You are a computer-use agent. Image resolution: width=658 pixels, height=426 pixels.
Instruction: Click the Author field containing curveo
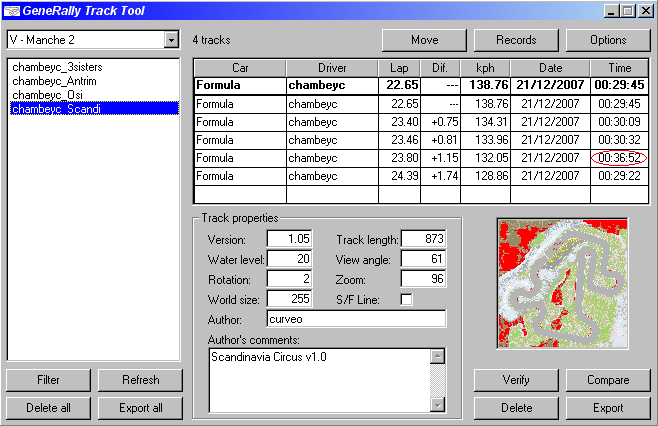coord(356,319)
